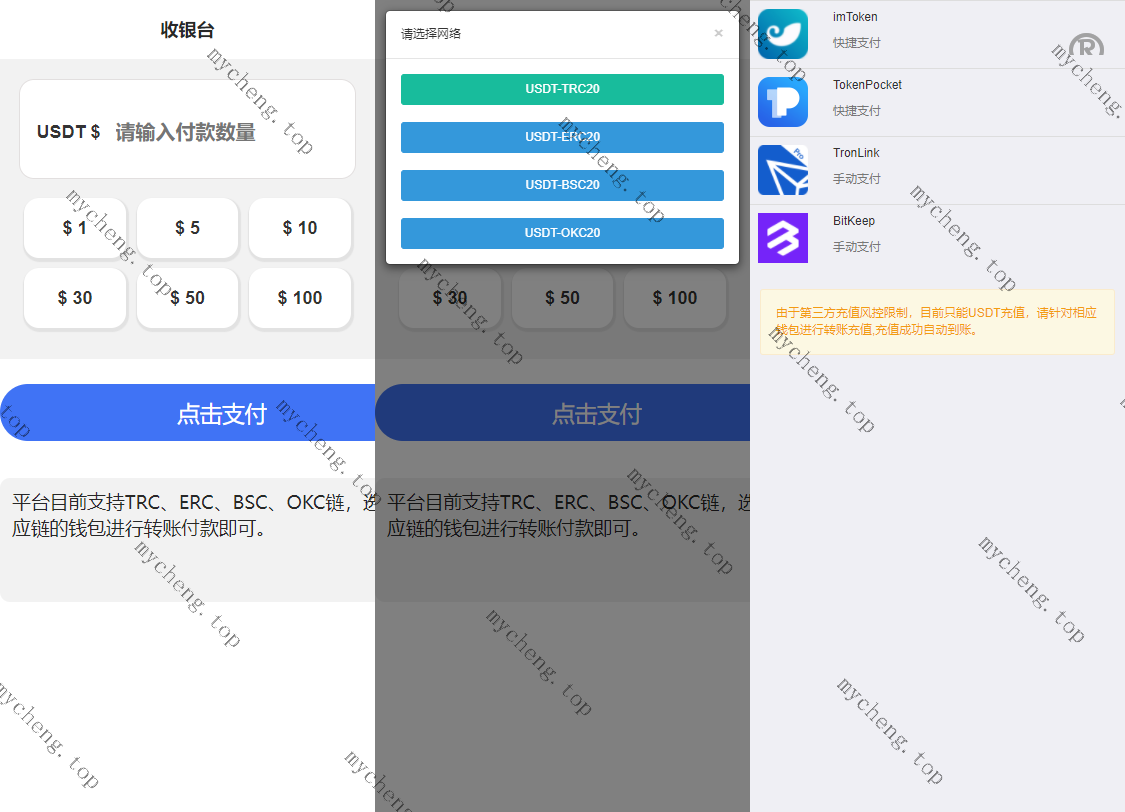Click the yellow USDT recharge notice box
The width and height of the screenshot is (1125, 812).
937,321
